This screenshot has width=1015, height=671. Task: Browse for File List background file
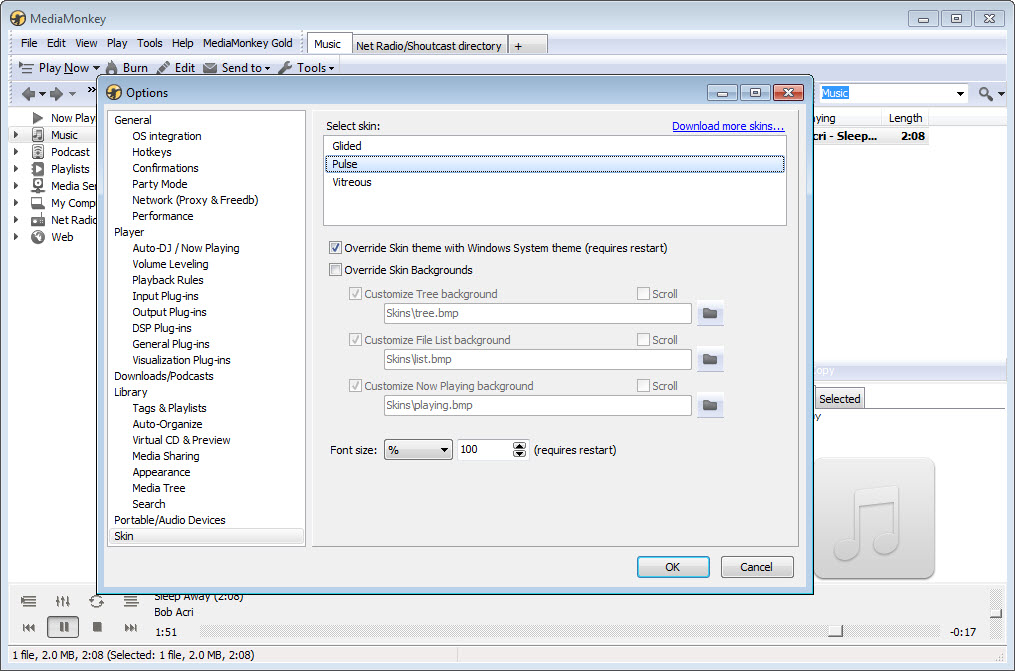tap(710, 359)
